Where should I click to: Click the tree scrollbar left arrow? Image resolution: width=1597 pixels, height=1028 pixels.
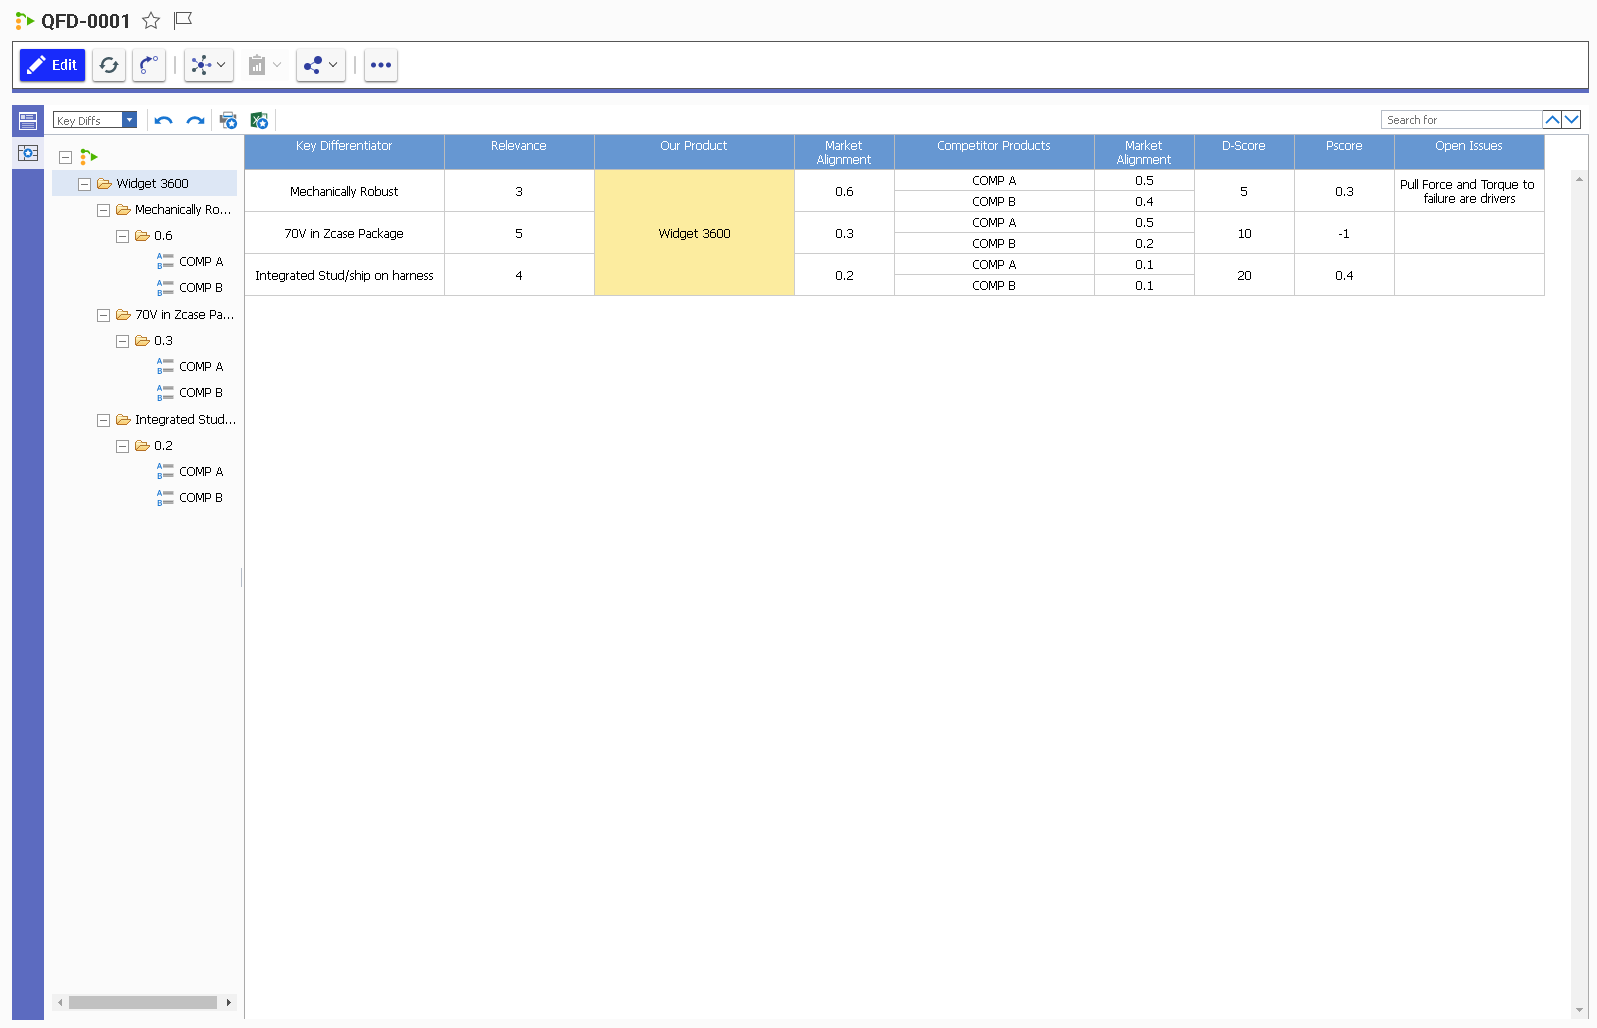(x=60, y=1002)
